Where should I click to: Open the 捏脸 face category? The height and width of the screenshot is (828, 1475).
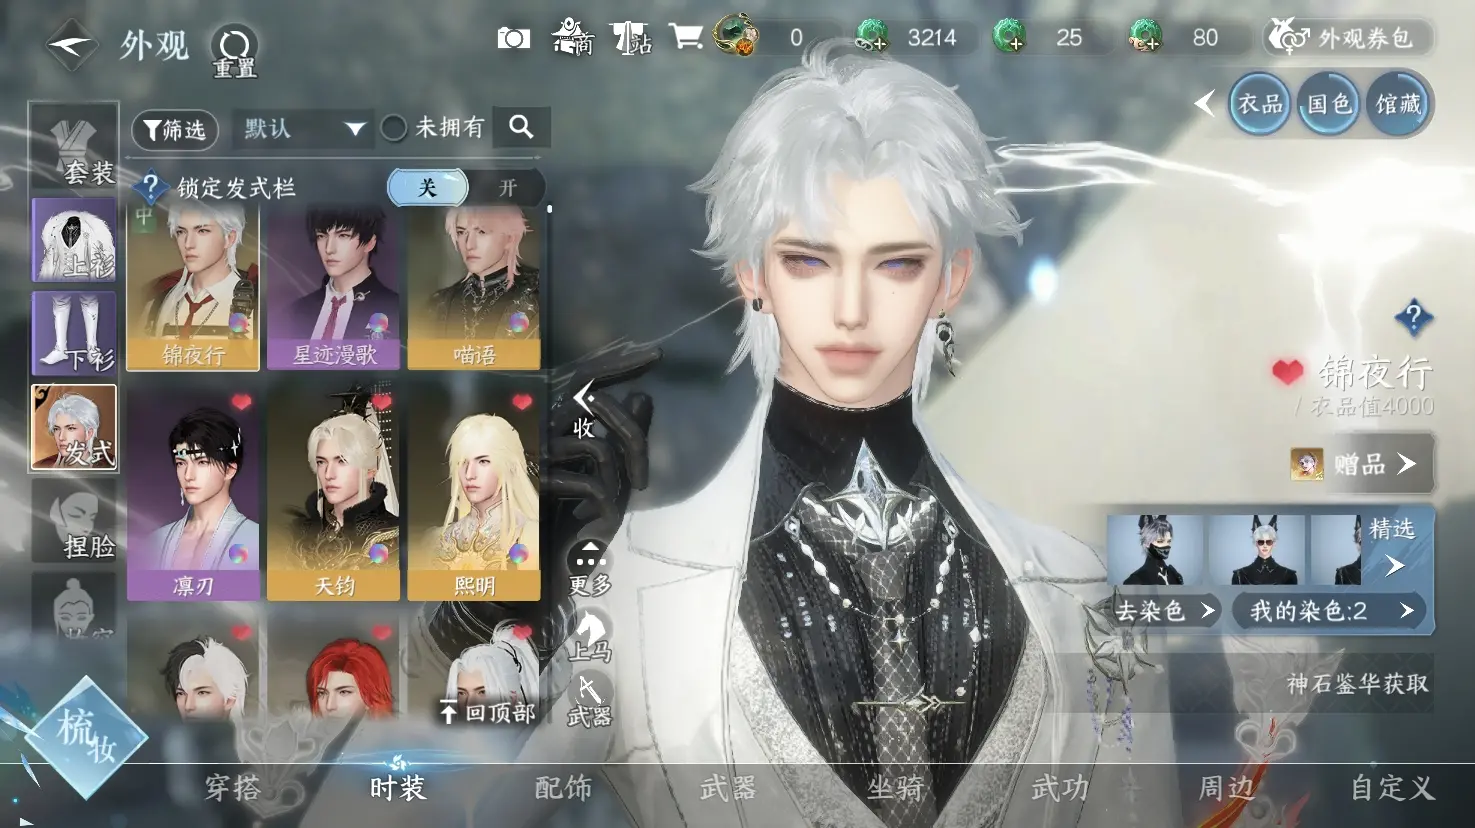(x=74, y=520)
